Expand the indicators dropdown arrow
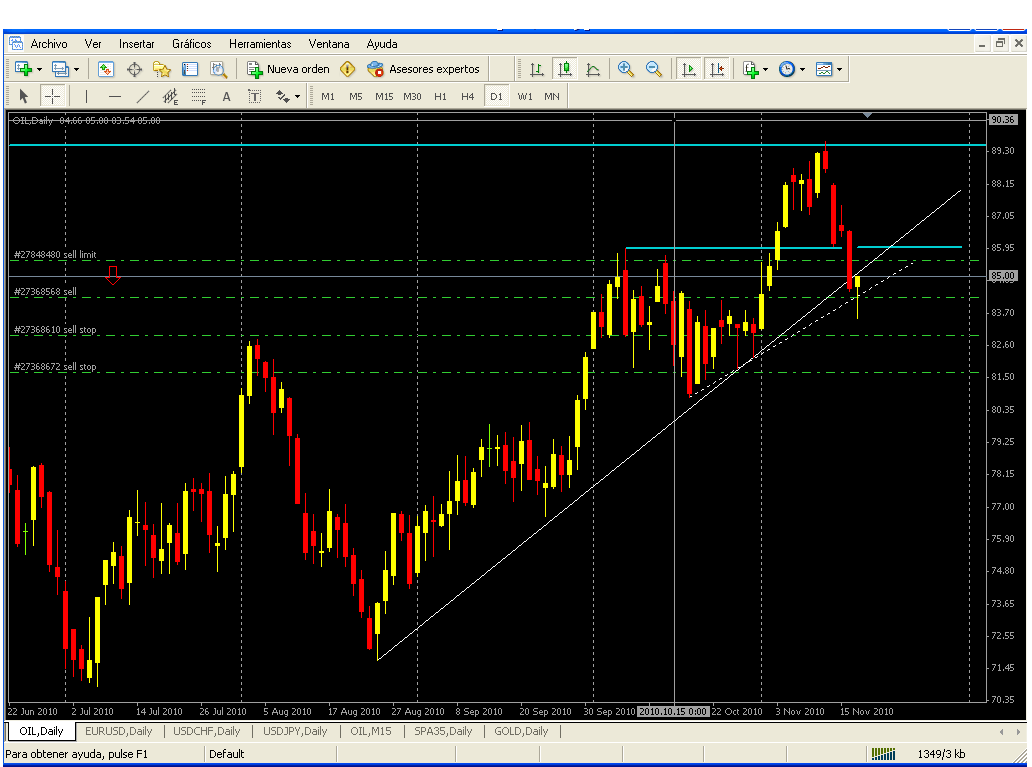Image resolution: width=1032 pixels, height=767 pixels. (765, 69)
